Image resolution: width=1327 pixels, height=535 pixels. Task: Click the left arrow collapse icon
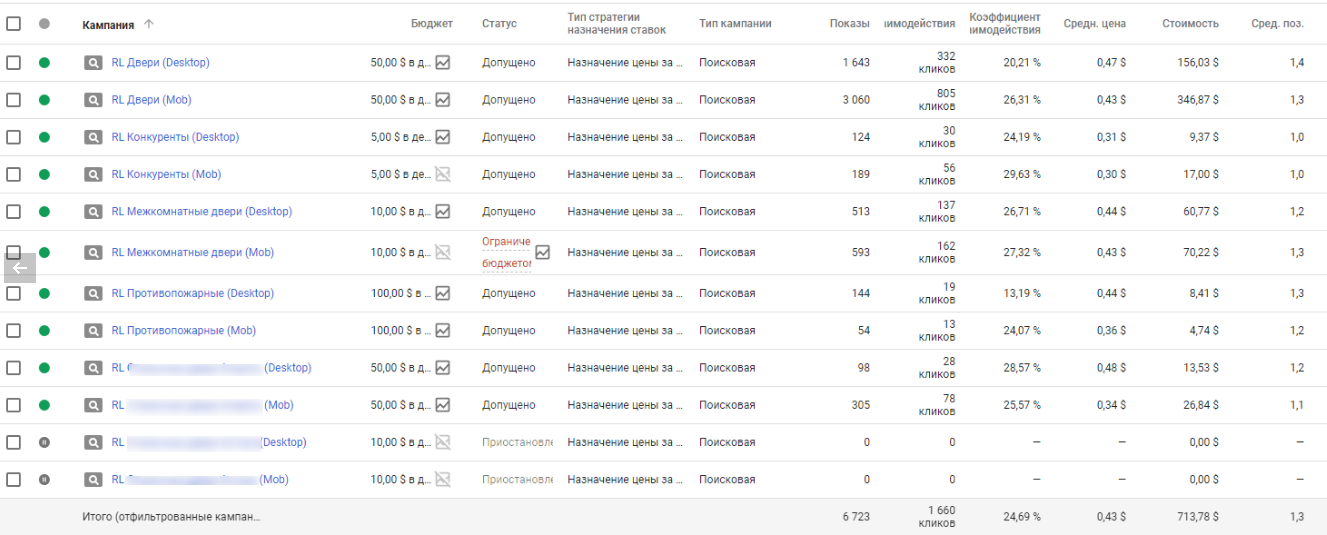[x=20, y=268]
